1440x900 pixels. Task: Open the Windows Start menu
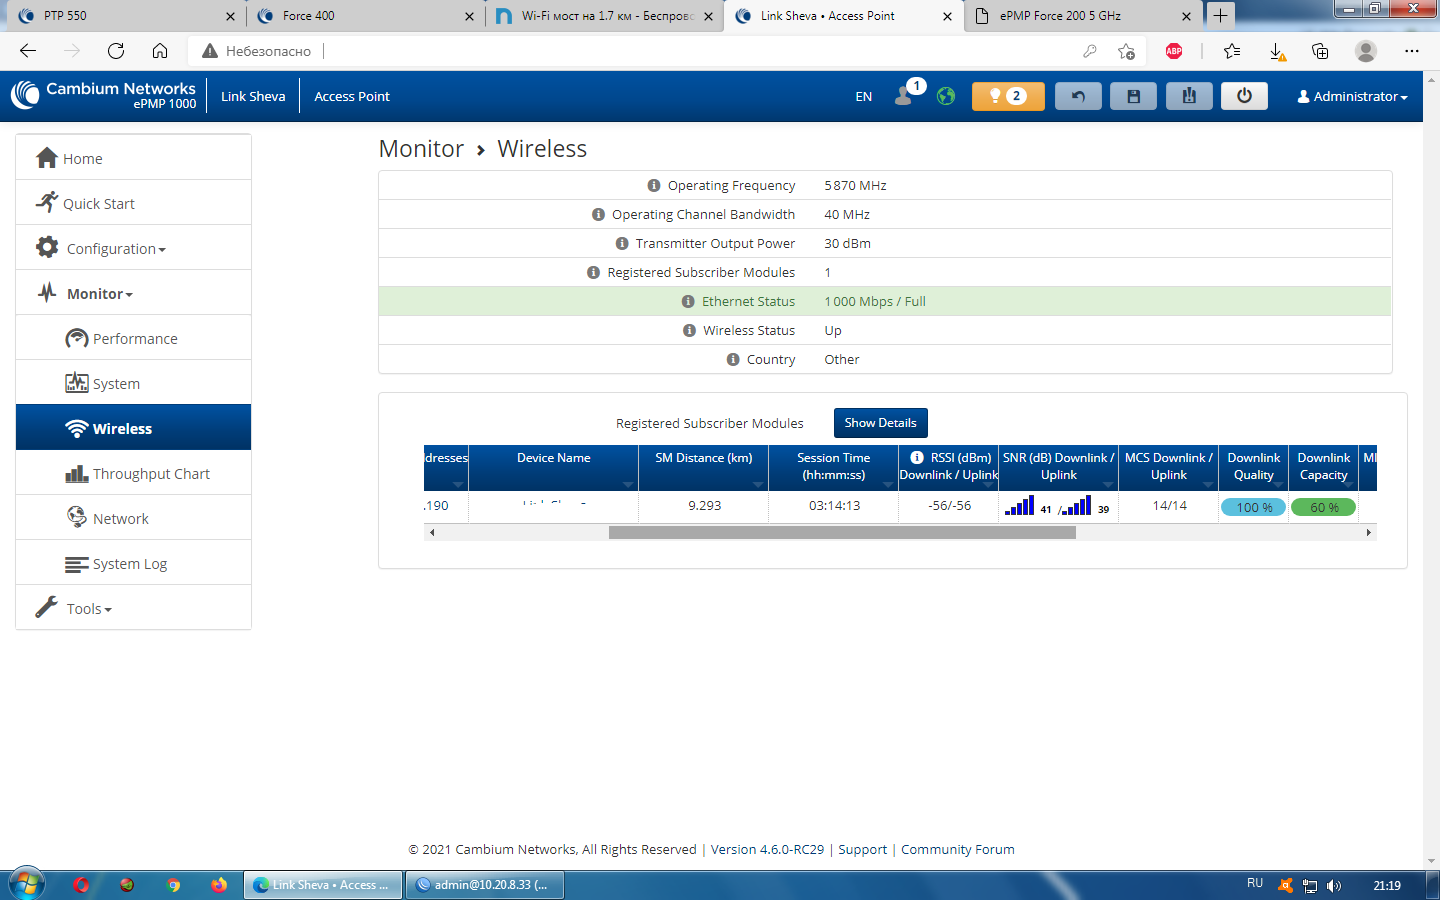click(27, 884)
